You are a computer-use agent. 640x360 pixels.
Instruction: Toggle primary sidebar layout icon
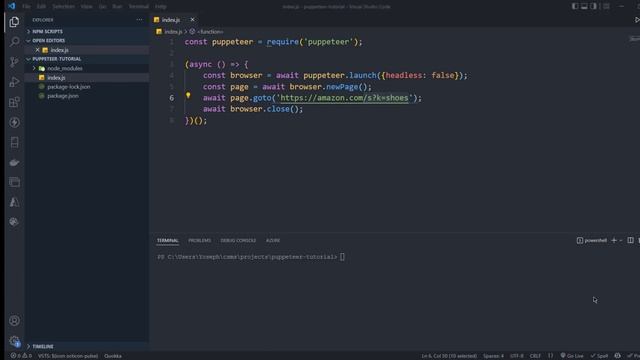[575, 6]
